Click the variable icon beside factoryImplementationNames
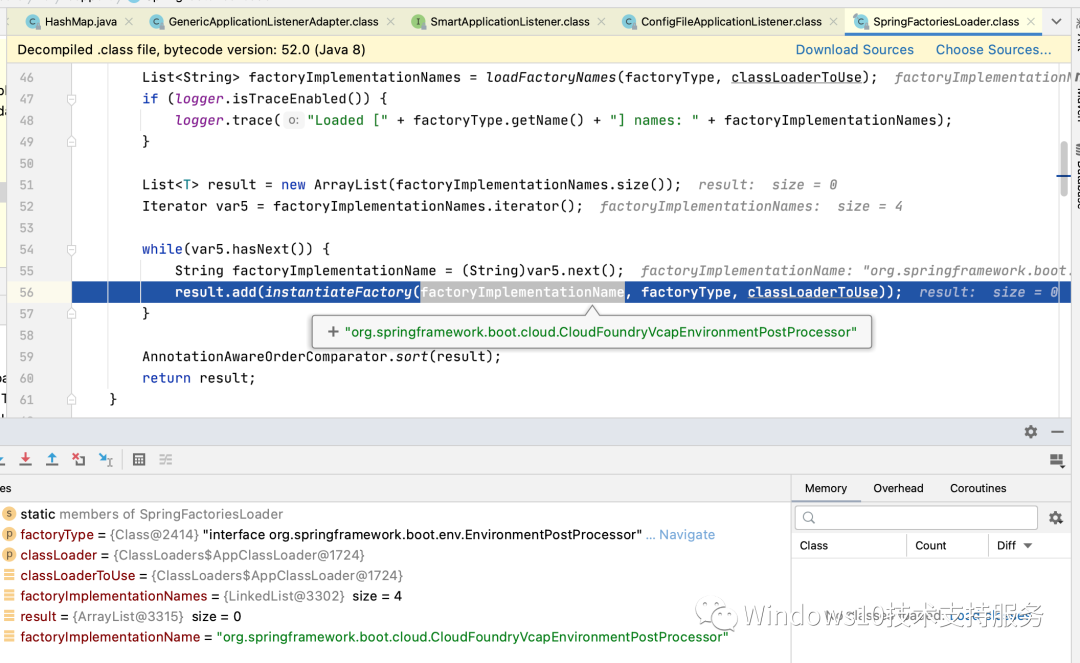This screenshot has width=1080, height=663. point(9,596)
